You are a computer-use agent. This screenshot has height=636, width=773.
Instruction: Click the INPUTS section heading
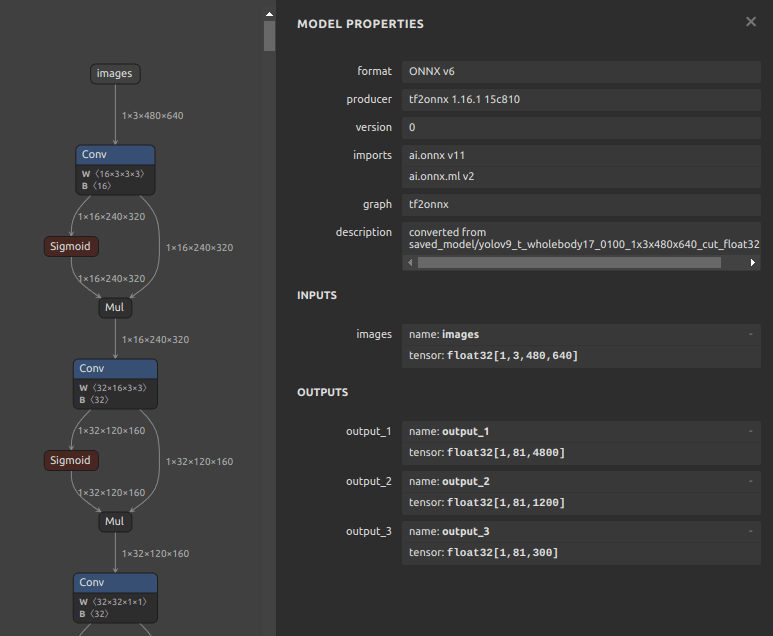tap(317, 295)
